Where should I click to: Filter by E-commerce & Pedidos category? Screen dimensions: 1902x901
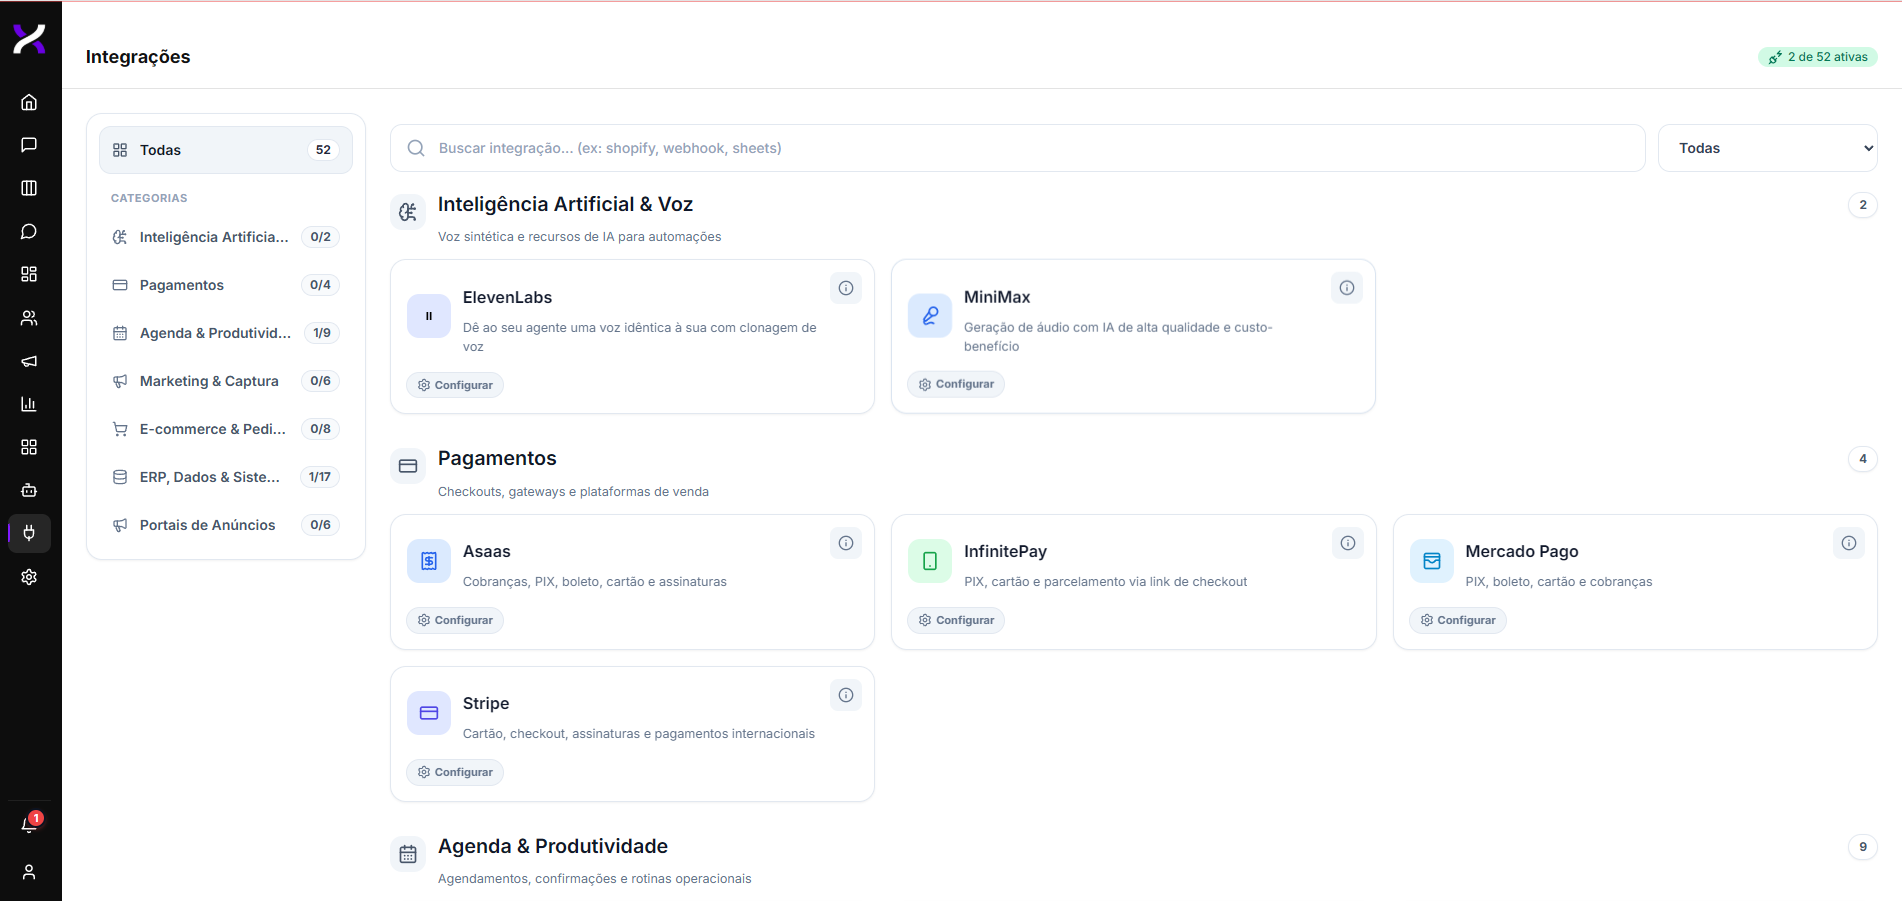[x=226, y=429]
